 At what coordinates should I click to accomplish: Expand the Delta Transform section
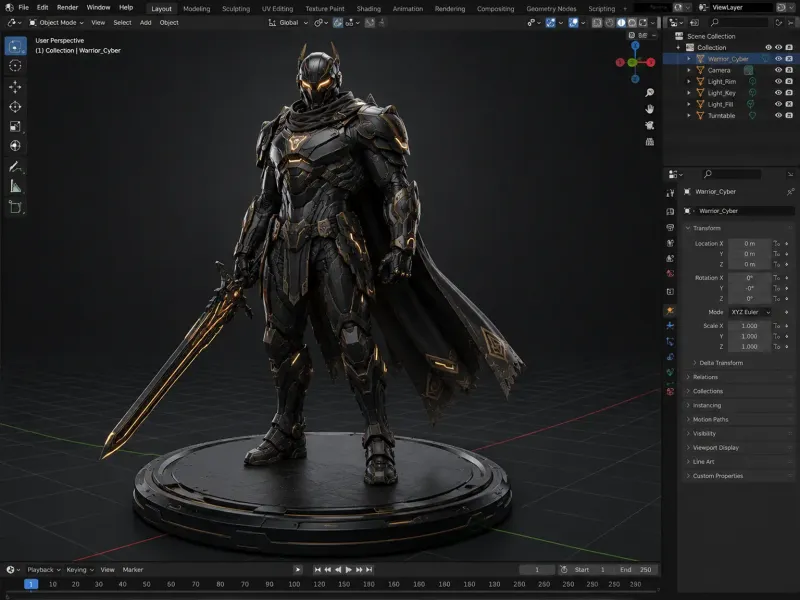(721, 363)
